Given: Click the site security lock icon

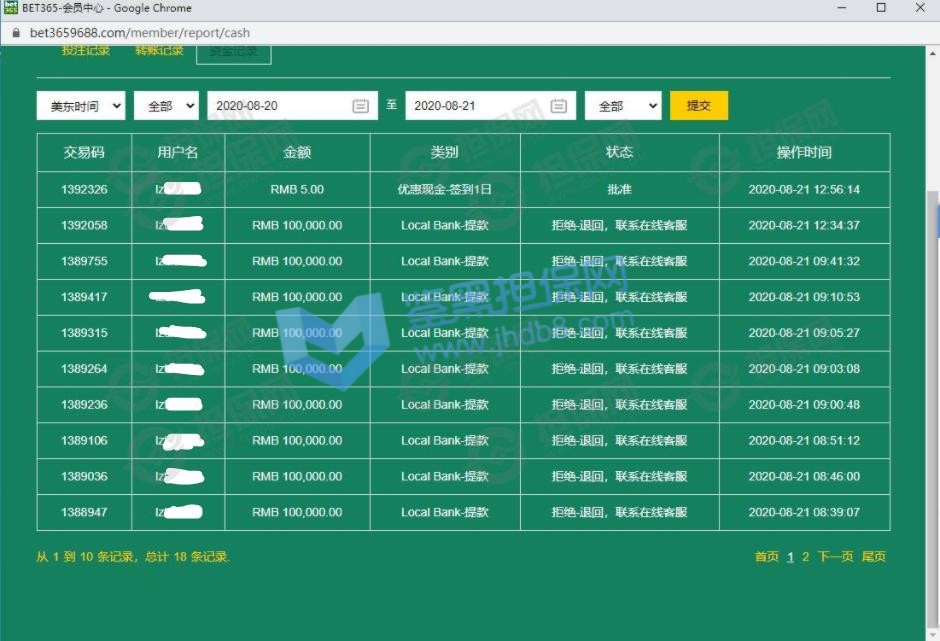Looking at the screenshot, I should click(x=15, y=32).
